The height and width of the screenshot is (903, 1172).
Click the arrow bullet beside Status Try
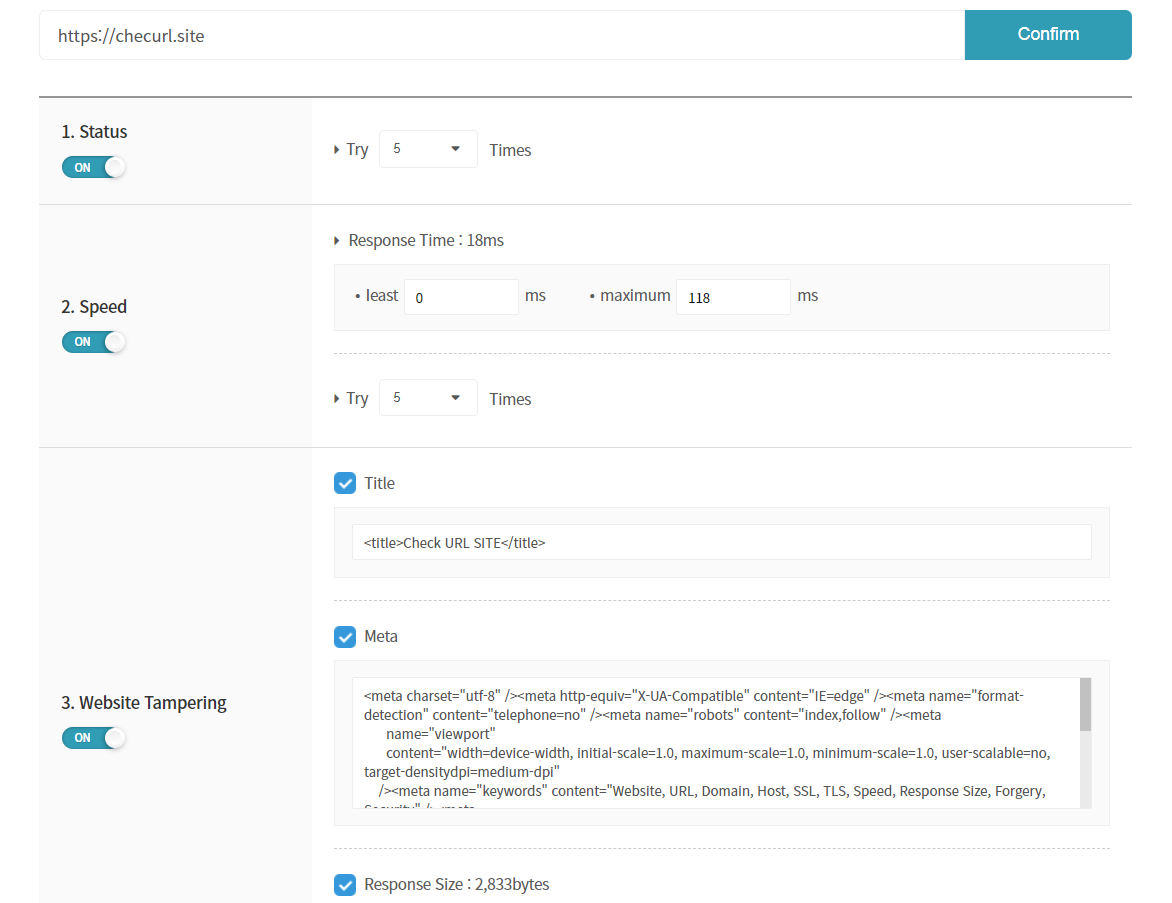pyautogui.click(x=337, y=150)
